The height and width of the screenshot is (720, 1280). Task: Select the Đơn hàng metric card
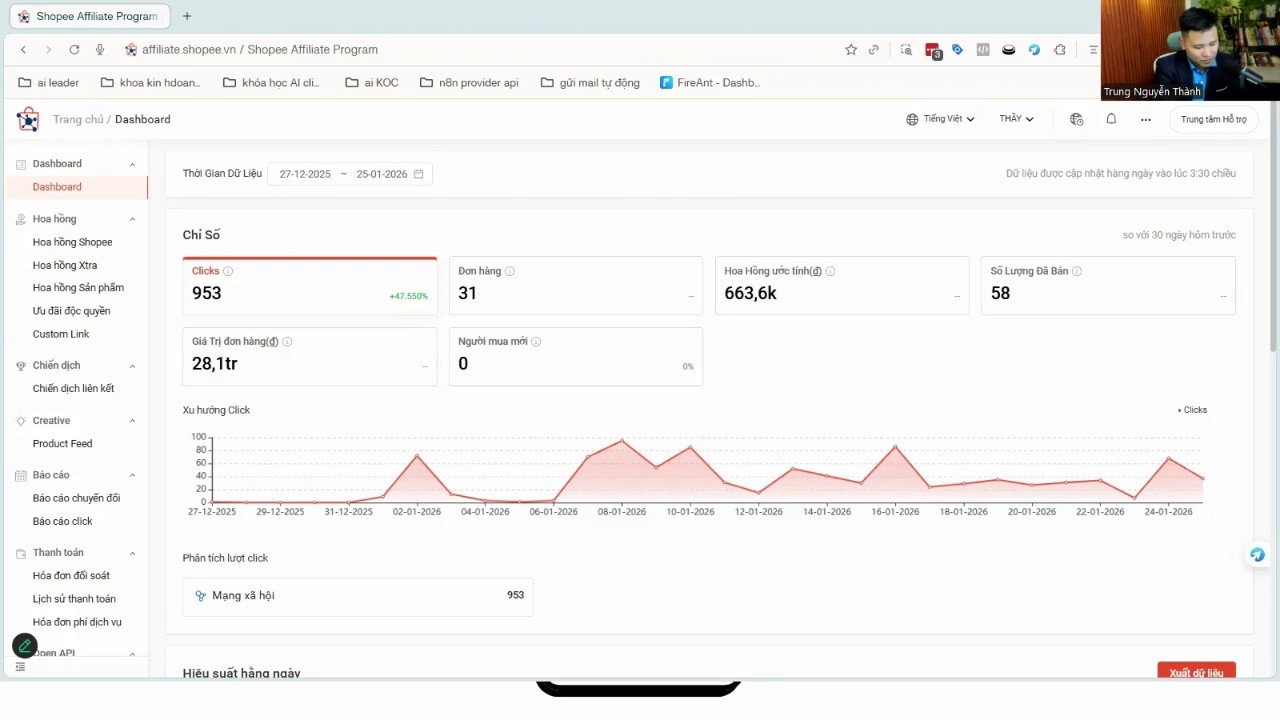[576, 286]
